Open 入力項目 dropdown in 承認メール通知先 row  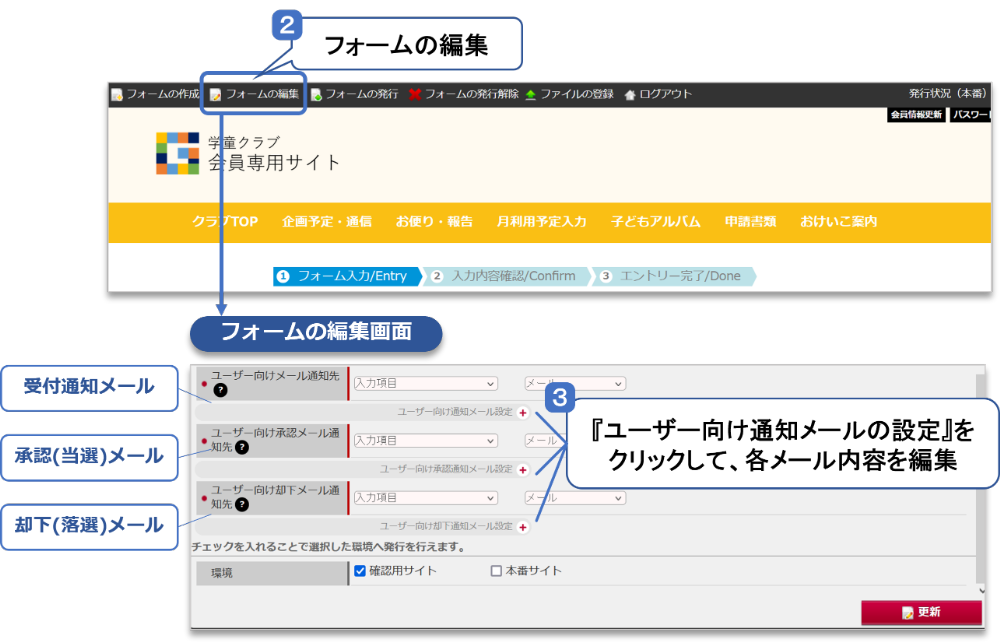[425, 441]
